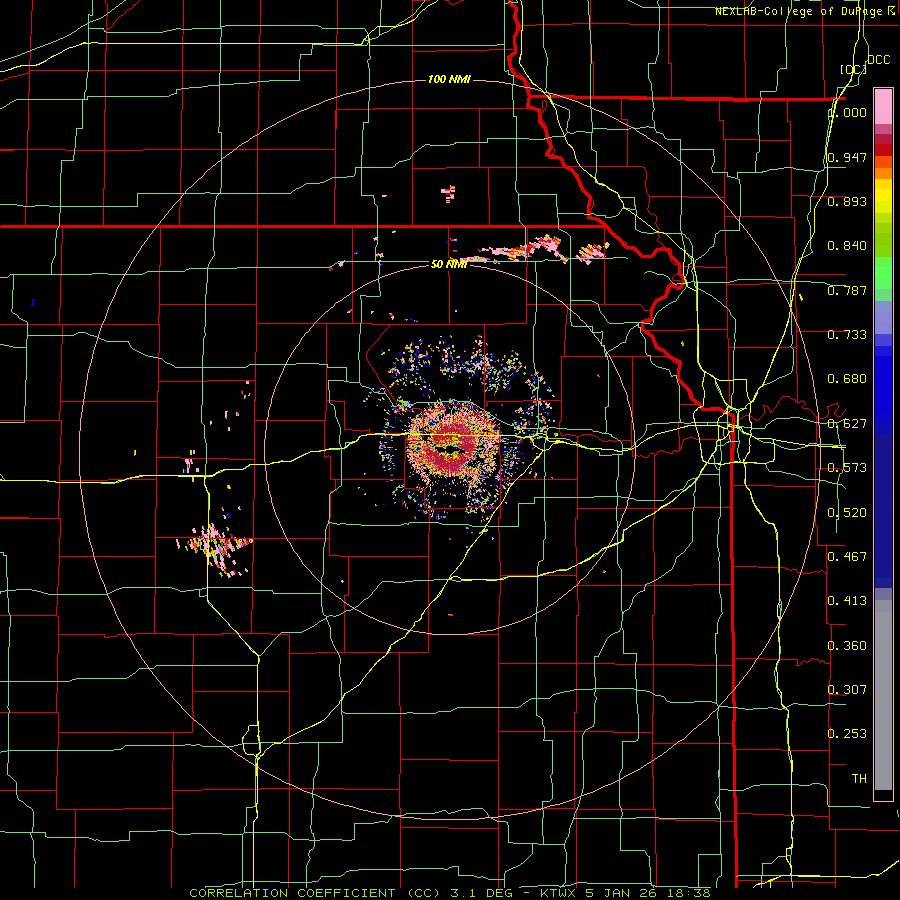Click the 0.360 value on color scale

click(847, 646)
